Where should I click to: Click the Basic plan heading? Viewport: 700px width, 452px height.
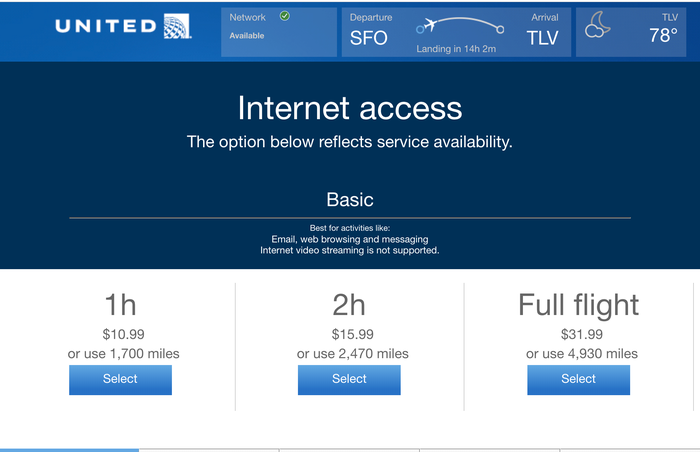(x=350, y=199)
